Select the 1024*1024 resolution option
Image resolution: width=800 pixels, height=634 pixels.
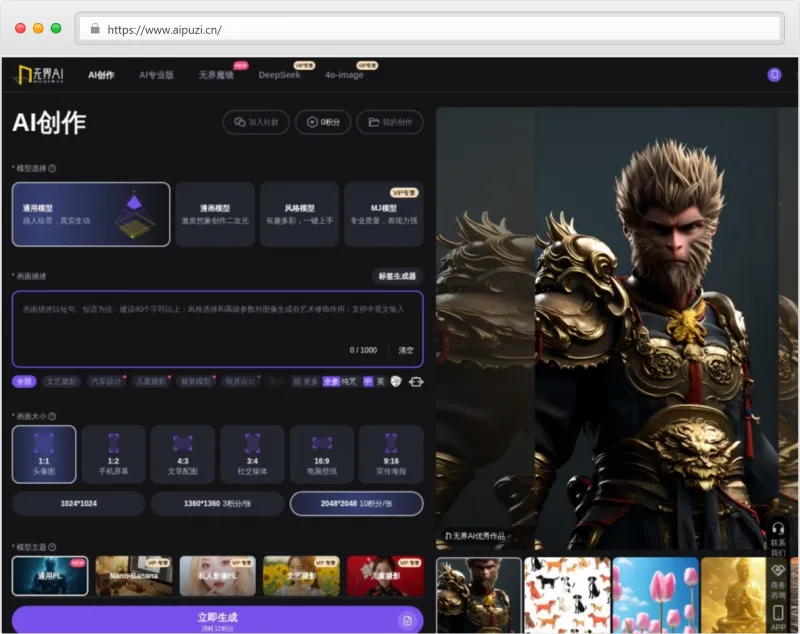[x=78, y=504]
